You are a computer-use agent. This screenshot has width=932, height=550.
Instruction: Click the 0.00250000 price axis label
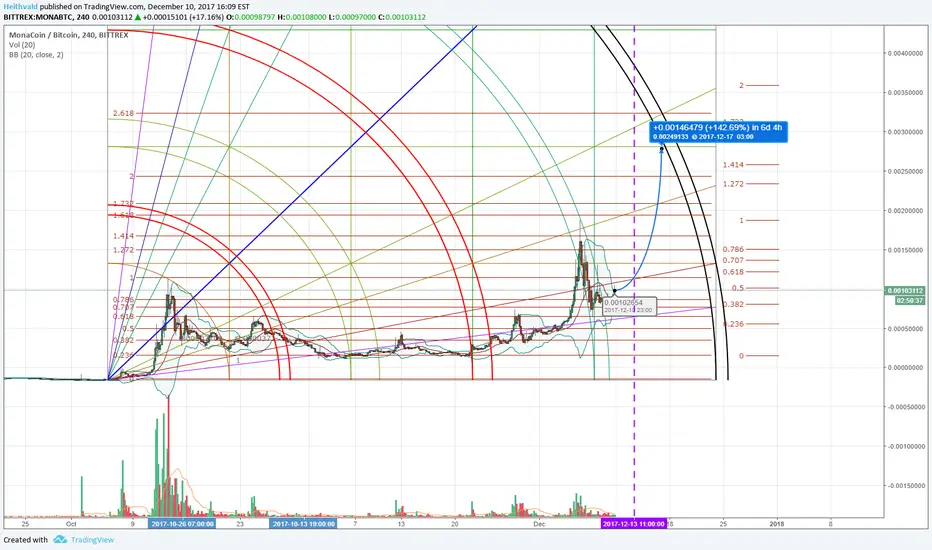coord(906,171)
